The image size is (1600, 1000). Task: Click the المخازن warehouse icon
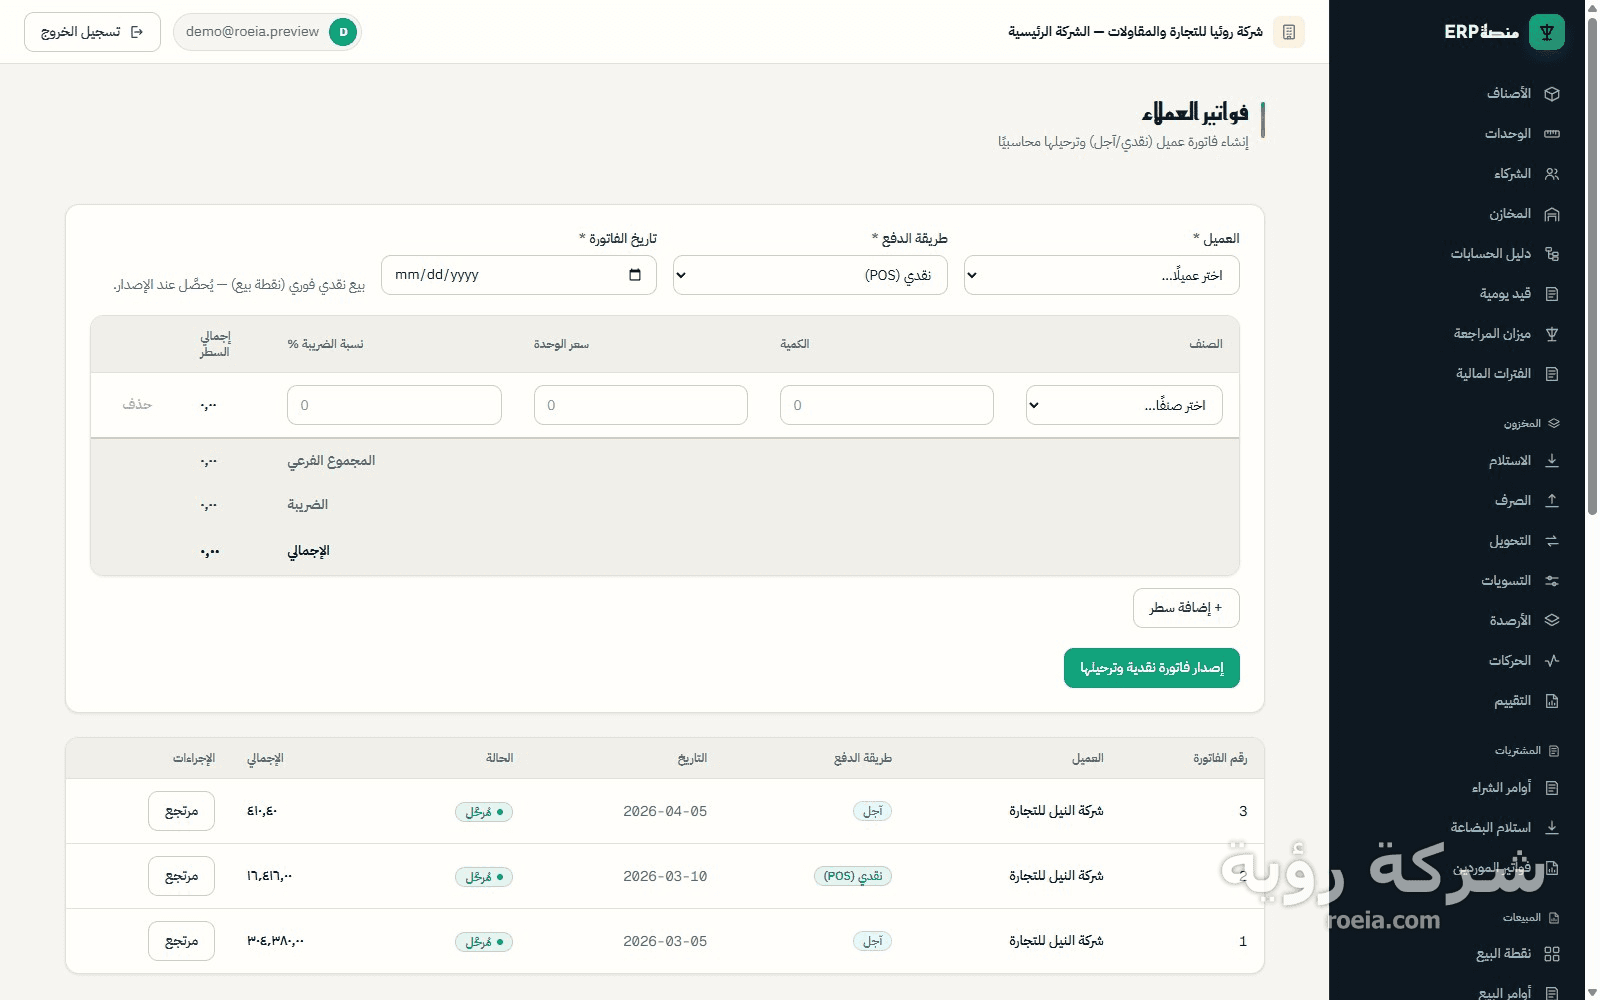pyautogui.click(x=1552, y=214)
